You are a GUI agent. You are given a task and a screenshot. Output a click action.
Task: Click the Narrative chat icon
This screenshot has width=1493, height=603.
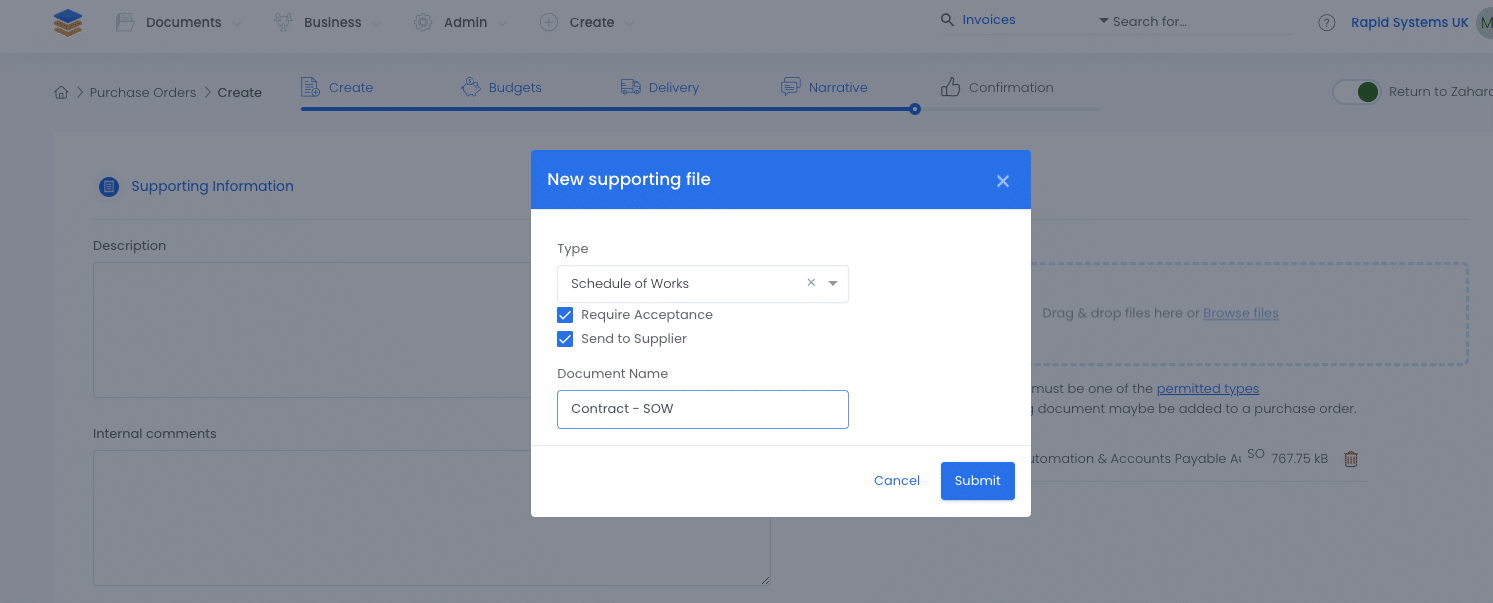click(791, 87)
